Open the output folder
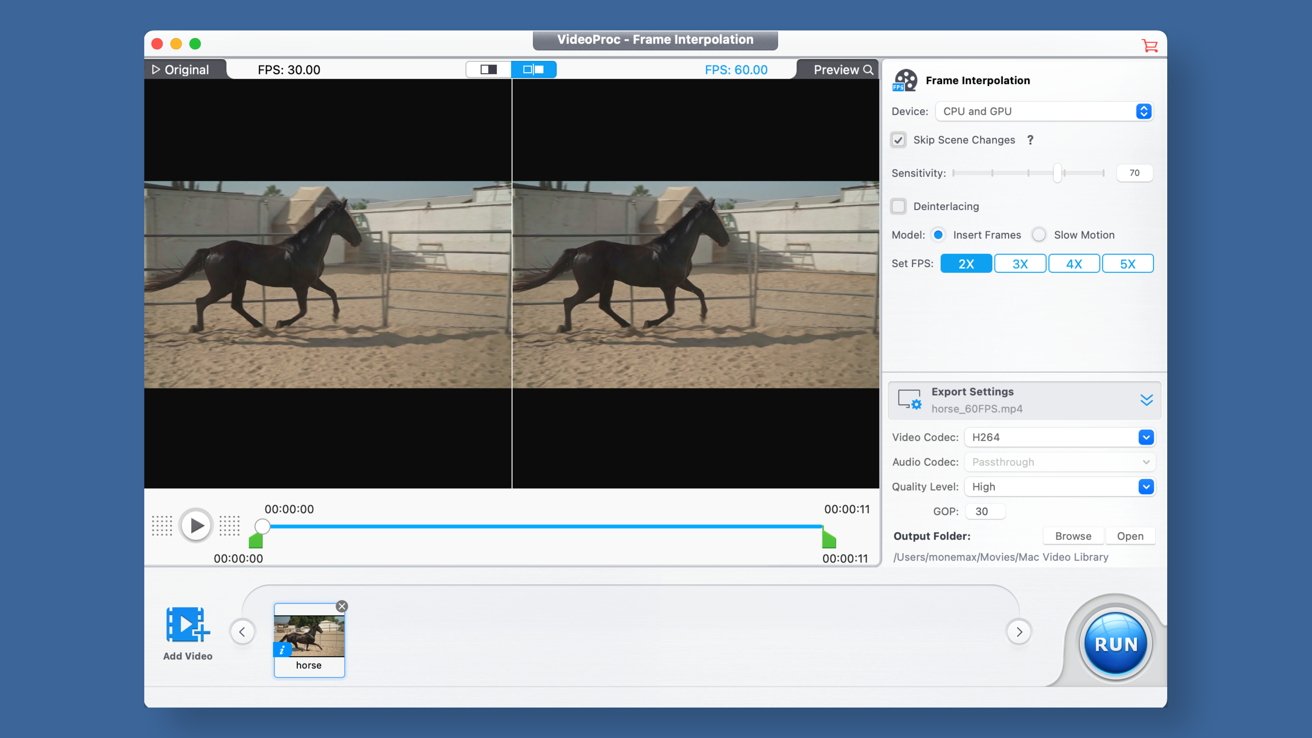 pos(1130,536)
